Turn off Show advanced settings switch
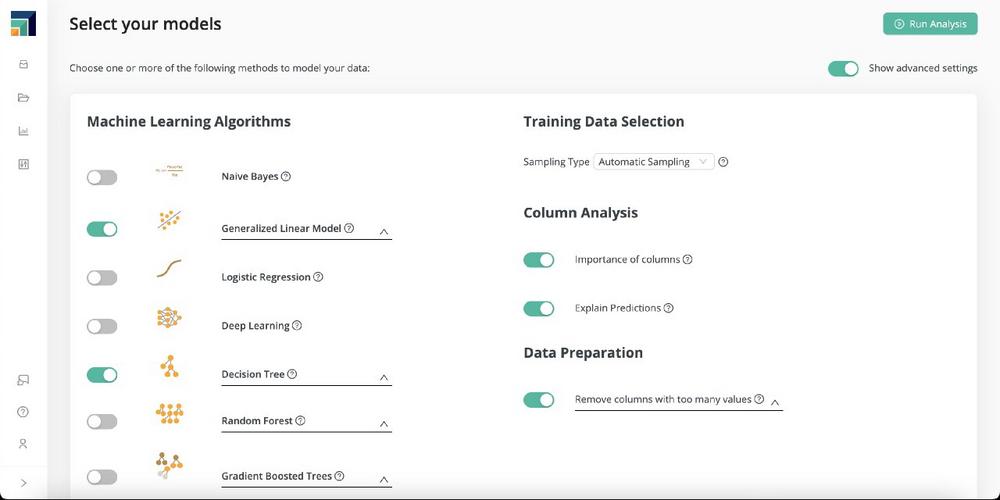This screenshot has width=1000, height=500. pyautogui.click(x=843, y=69)
